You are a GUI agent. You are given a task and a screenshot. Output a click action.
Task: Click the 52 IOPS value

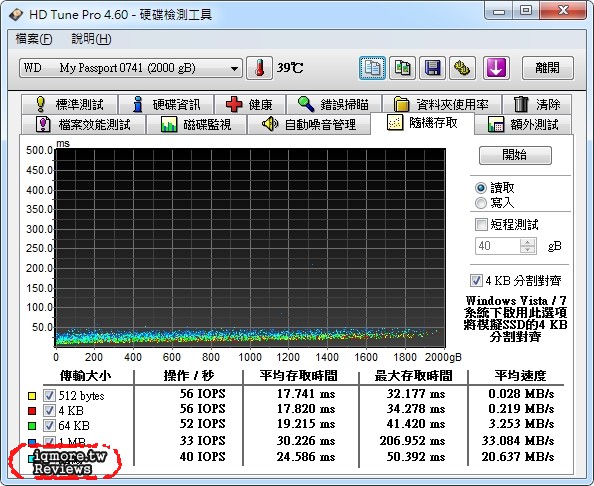click(x=202, y=424)
